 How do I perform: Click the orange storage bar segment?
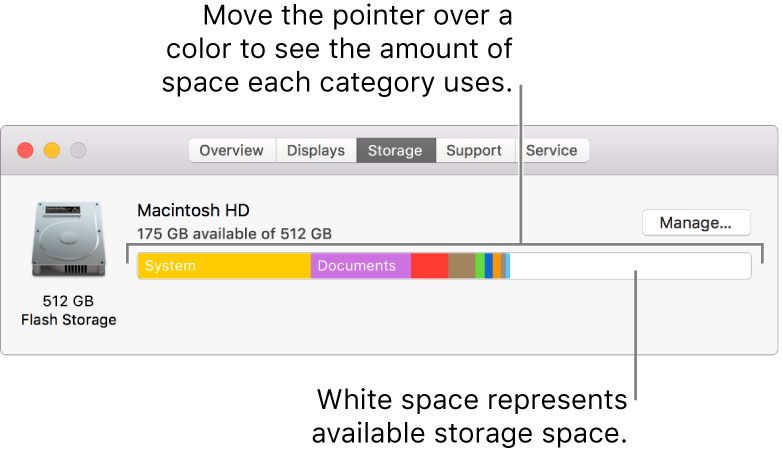[x=497, y=266]
